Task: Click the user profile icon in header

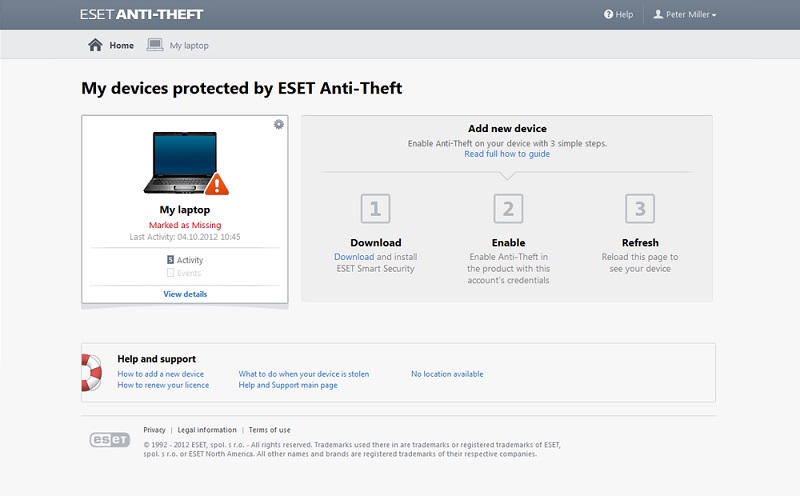Action: pyautogui.click(x=658, y=15)
